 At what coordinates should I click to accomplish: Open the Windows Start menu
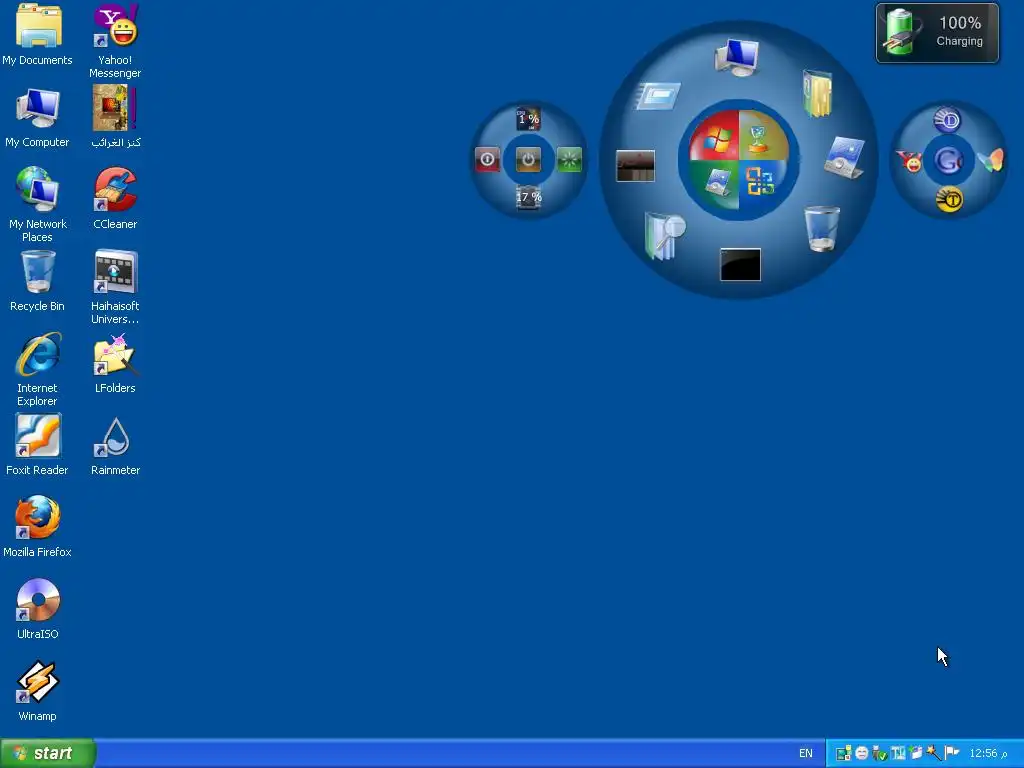[x=47, y=753]
